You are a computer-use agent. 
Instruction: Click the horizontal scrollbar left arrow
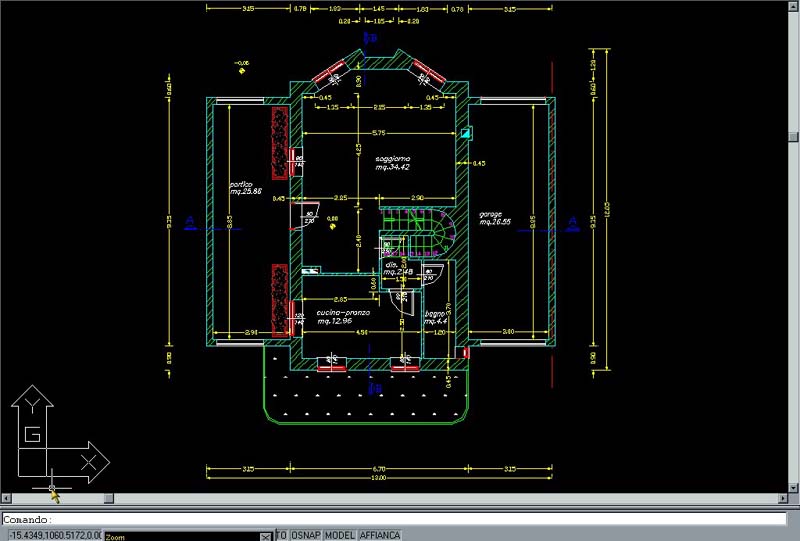7,498
